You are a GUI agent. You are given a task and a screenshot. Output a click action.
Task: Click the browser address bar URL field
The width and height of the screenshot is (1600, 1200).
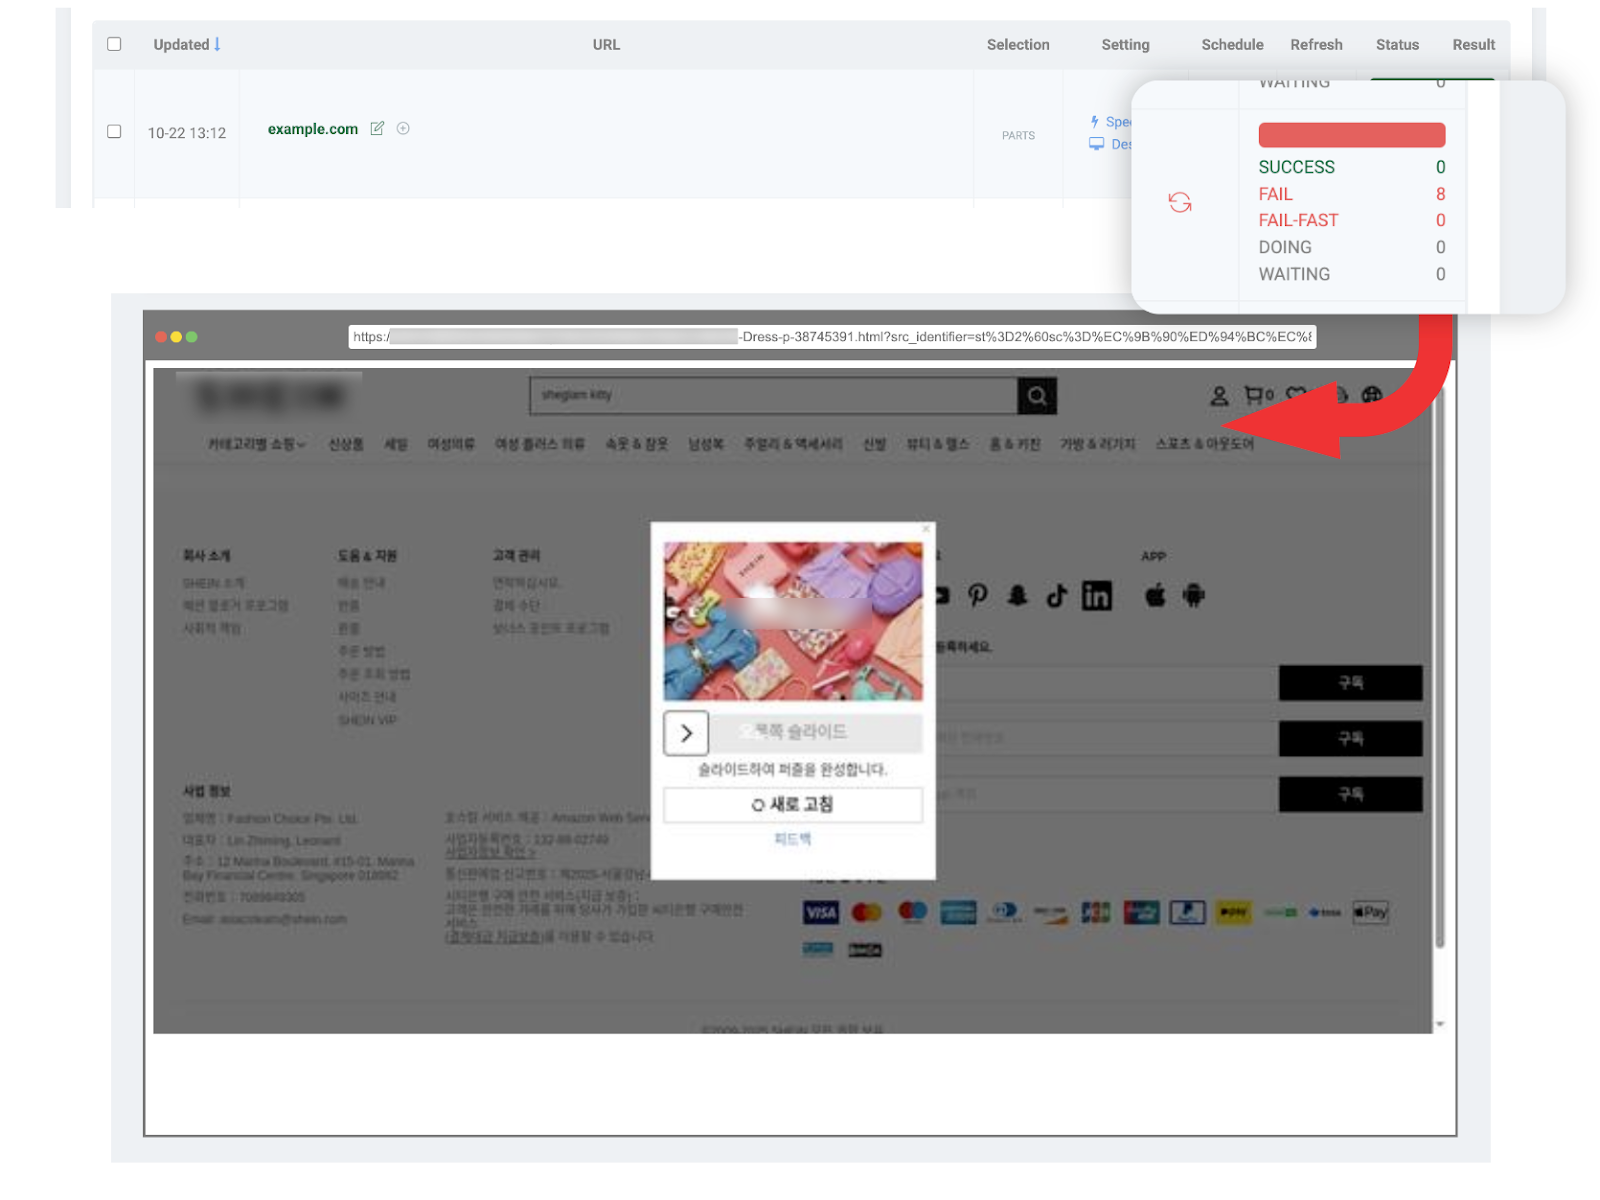coord(831,337)
